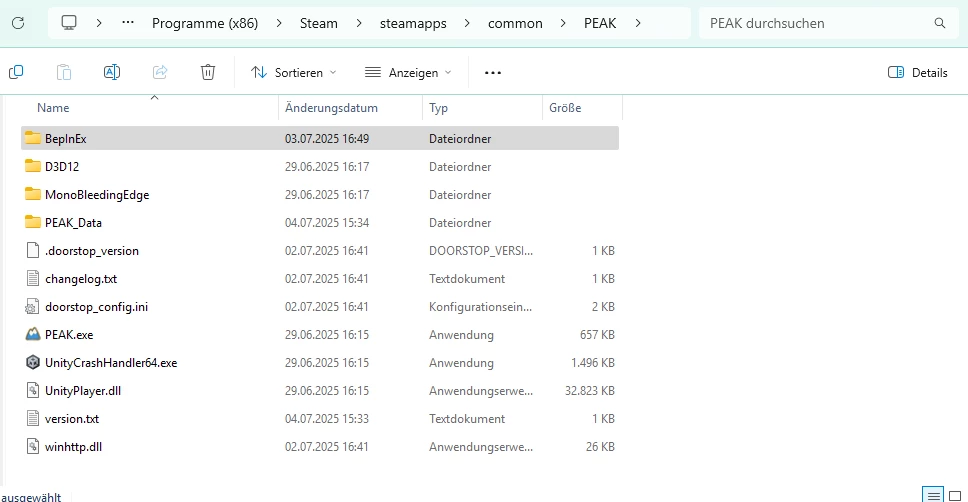Expand the chevron after Programme (x86)
The width and height of the screenshot is (968, 502).
pyautogui.click(x=279, y=23)
